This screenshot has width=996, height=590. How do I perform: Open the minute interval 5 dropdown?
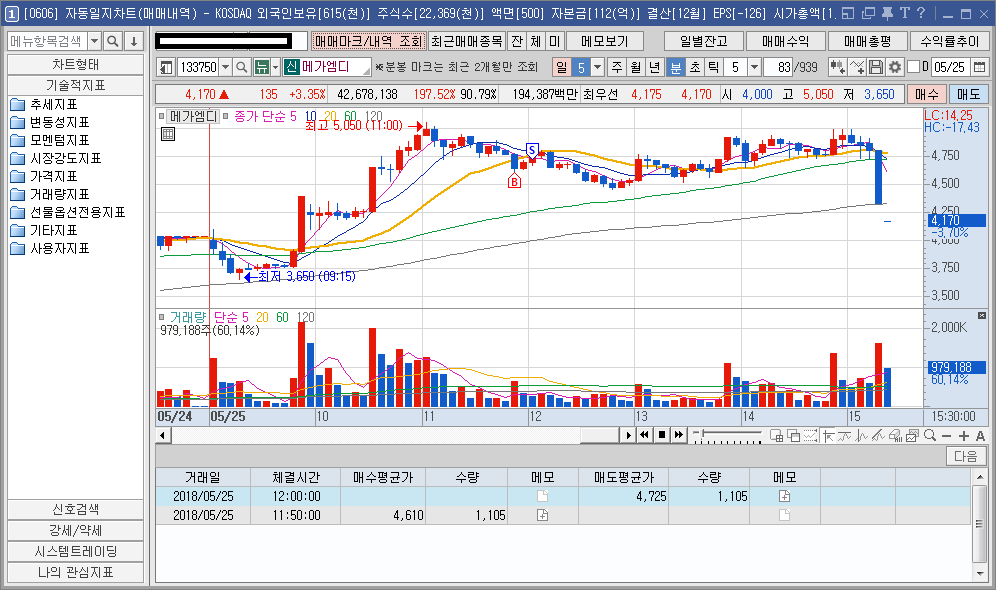(x=754, y=67)
